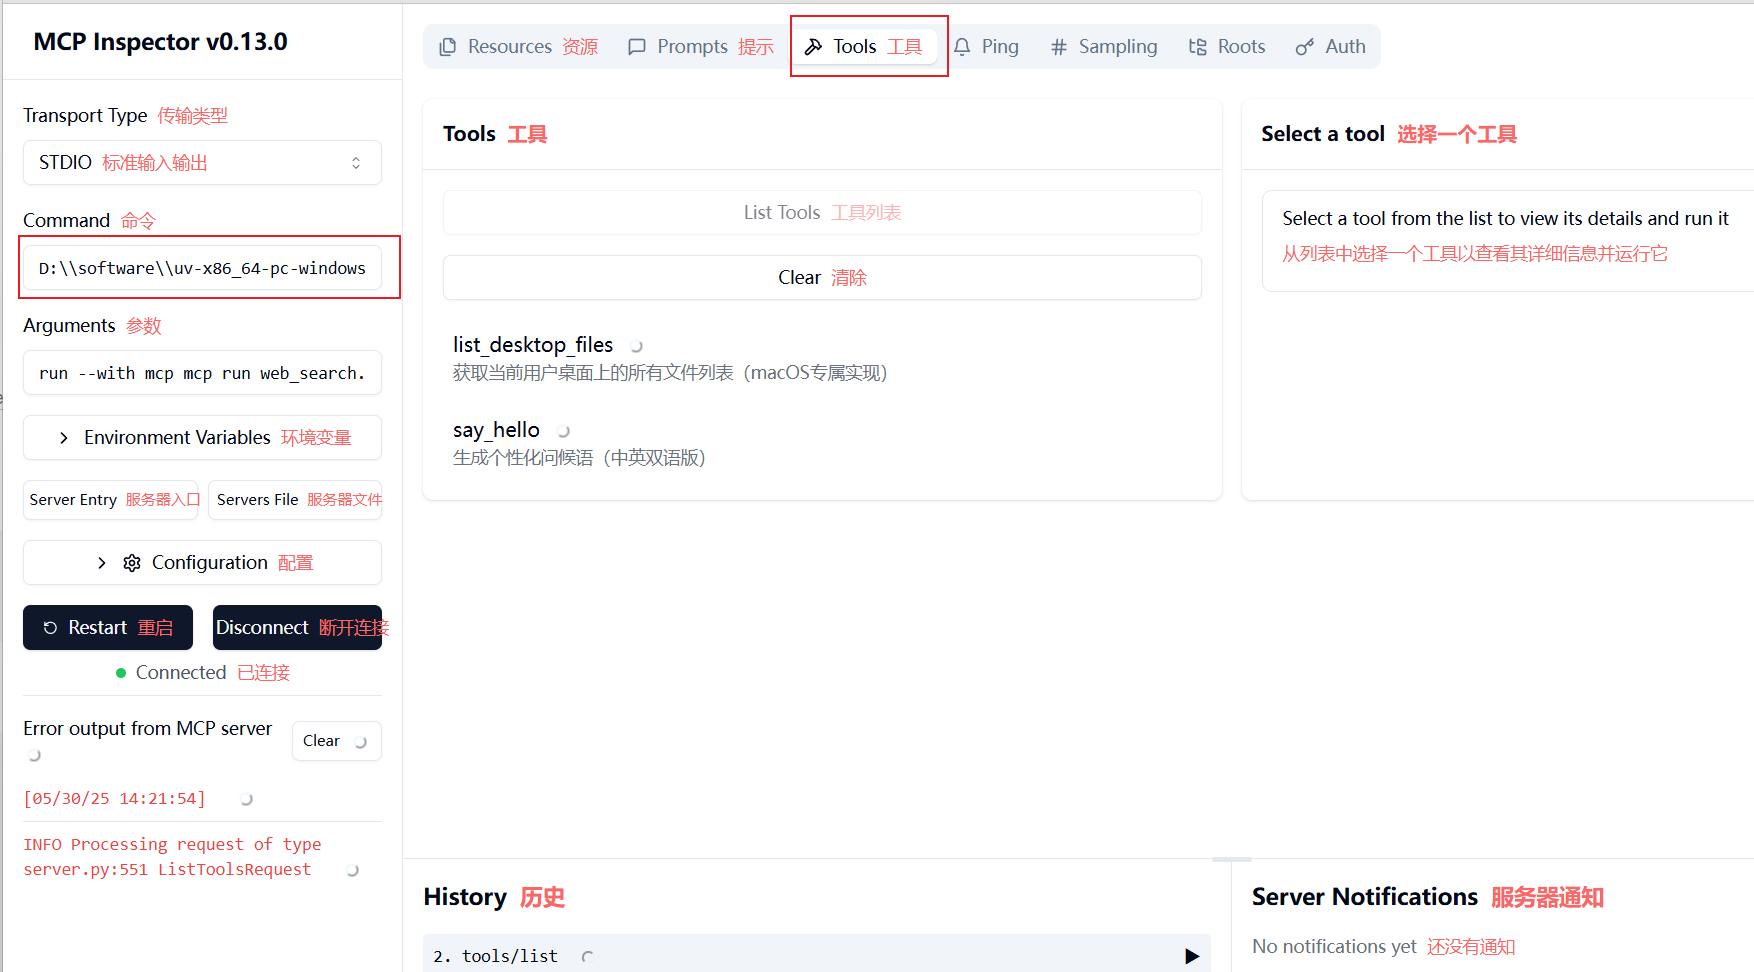Image resolution: width=1754 pixels, height=972 pixels.
Task: Clear the error output log
Action: coord(336,741)
